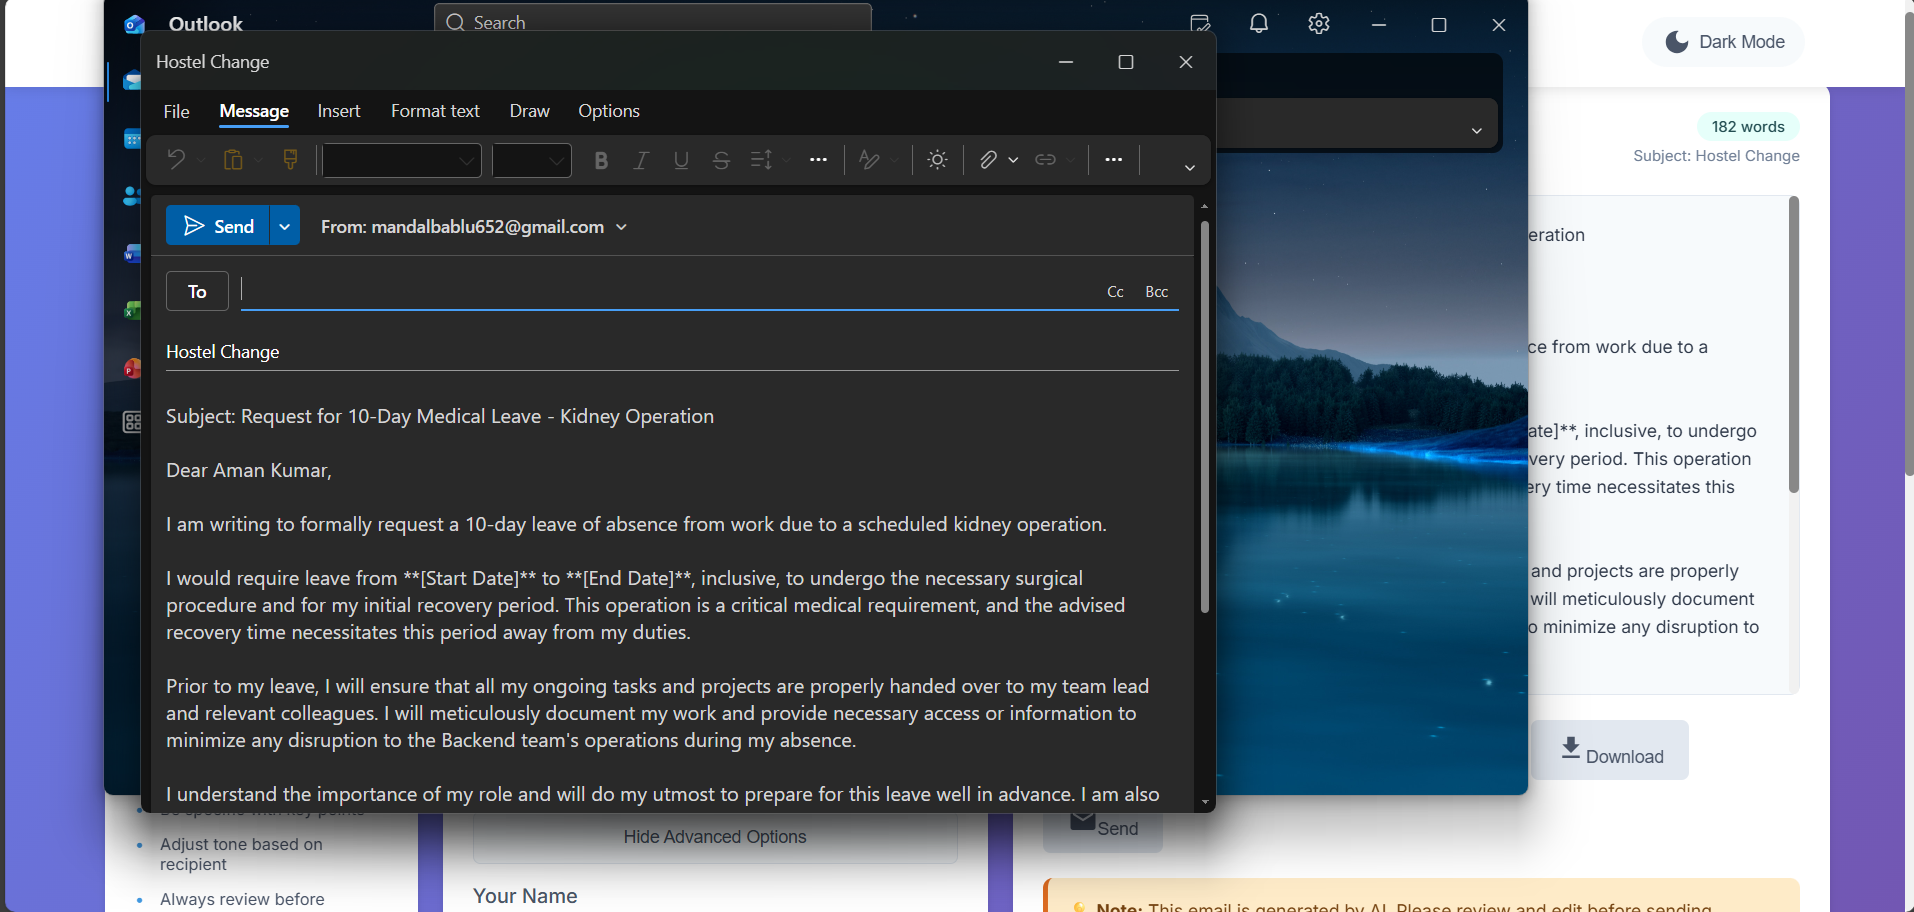Open the link dropdown arrow
This screenshot has width=1914, height=912.
1070,160
